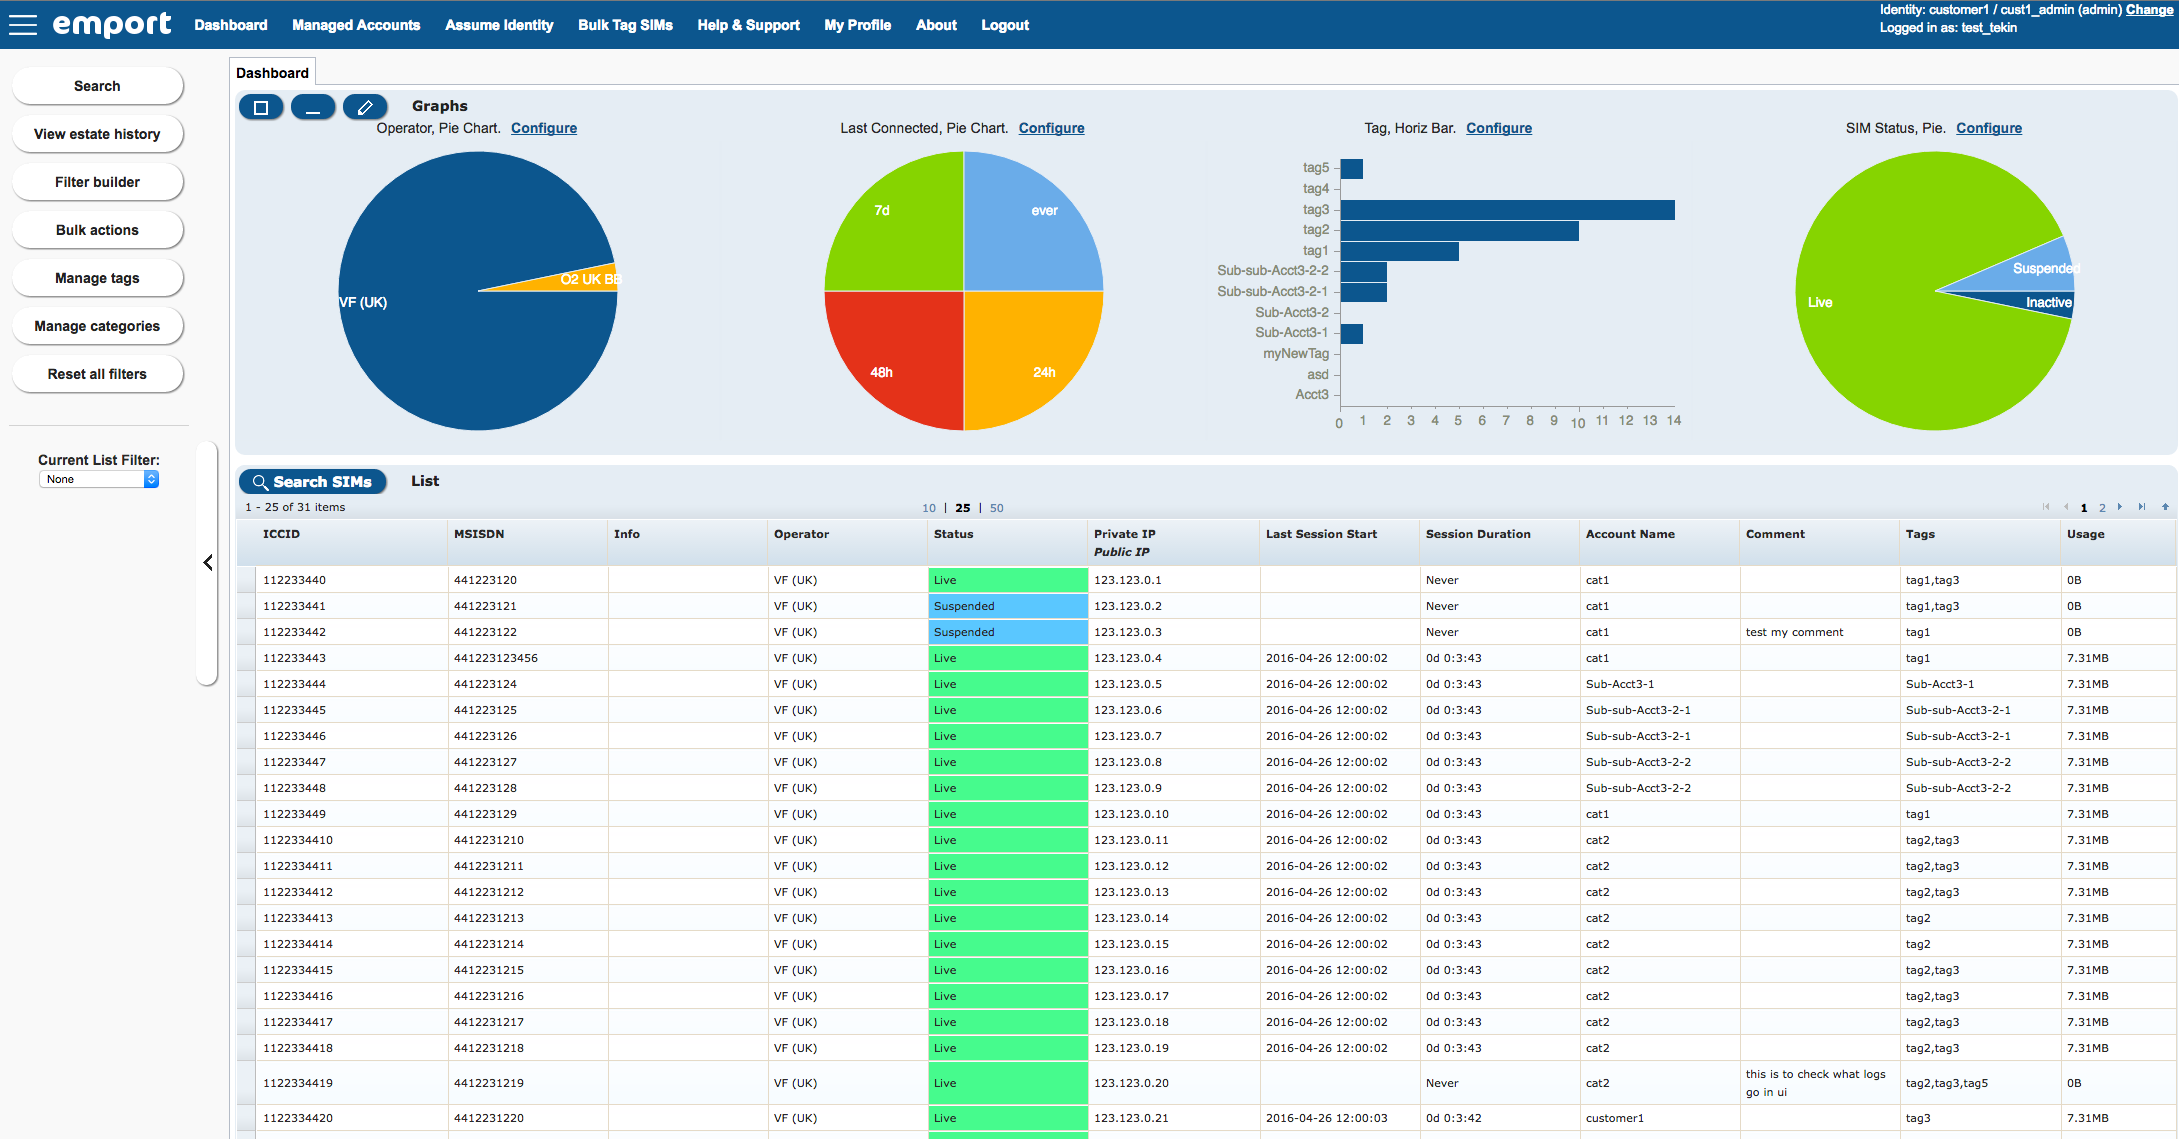Sort list by Status column header
This screenshot has height=1139, width=2179.
[x=953, y=534]
